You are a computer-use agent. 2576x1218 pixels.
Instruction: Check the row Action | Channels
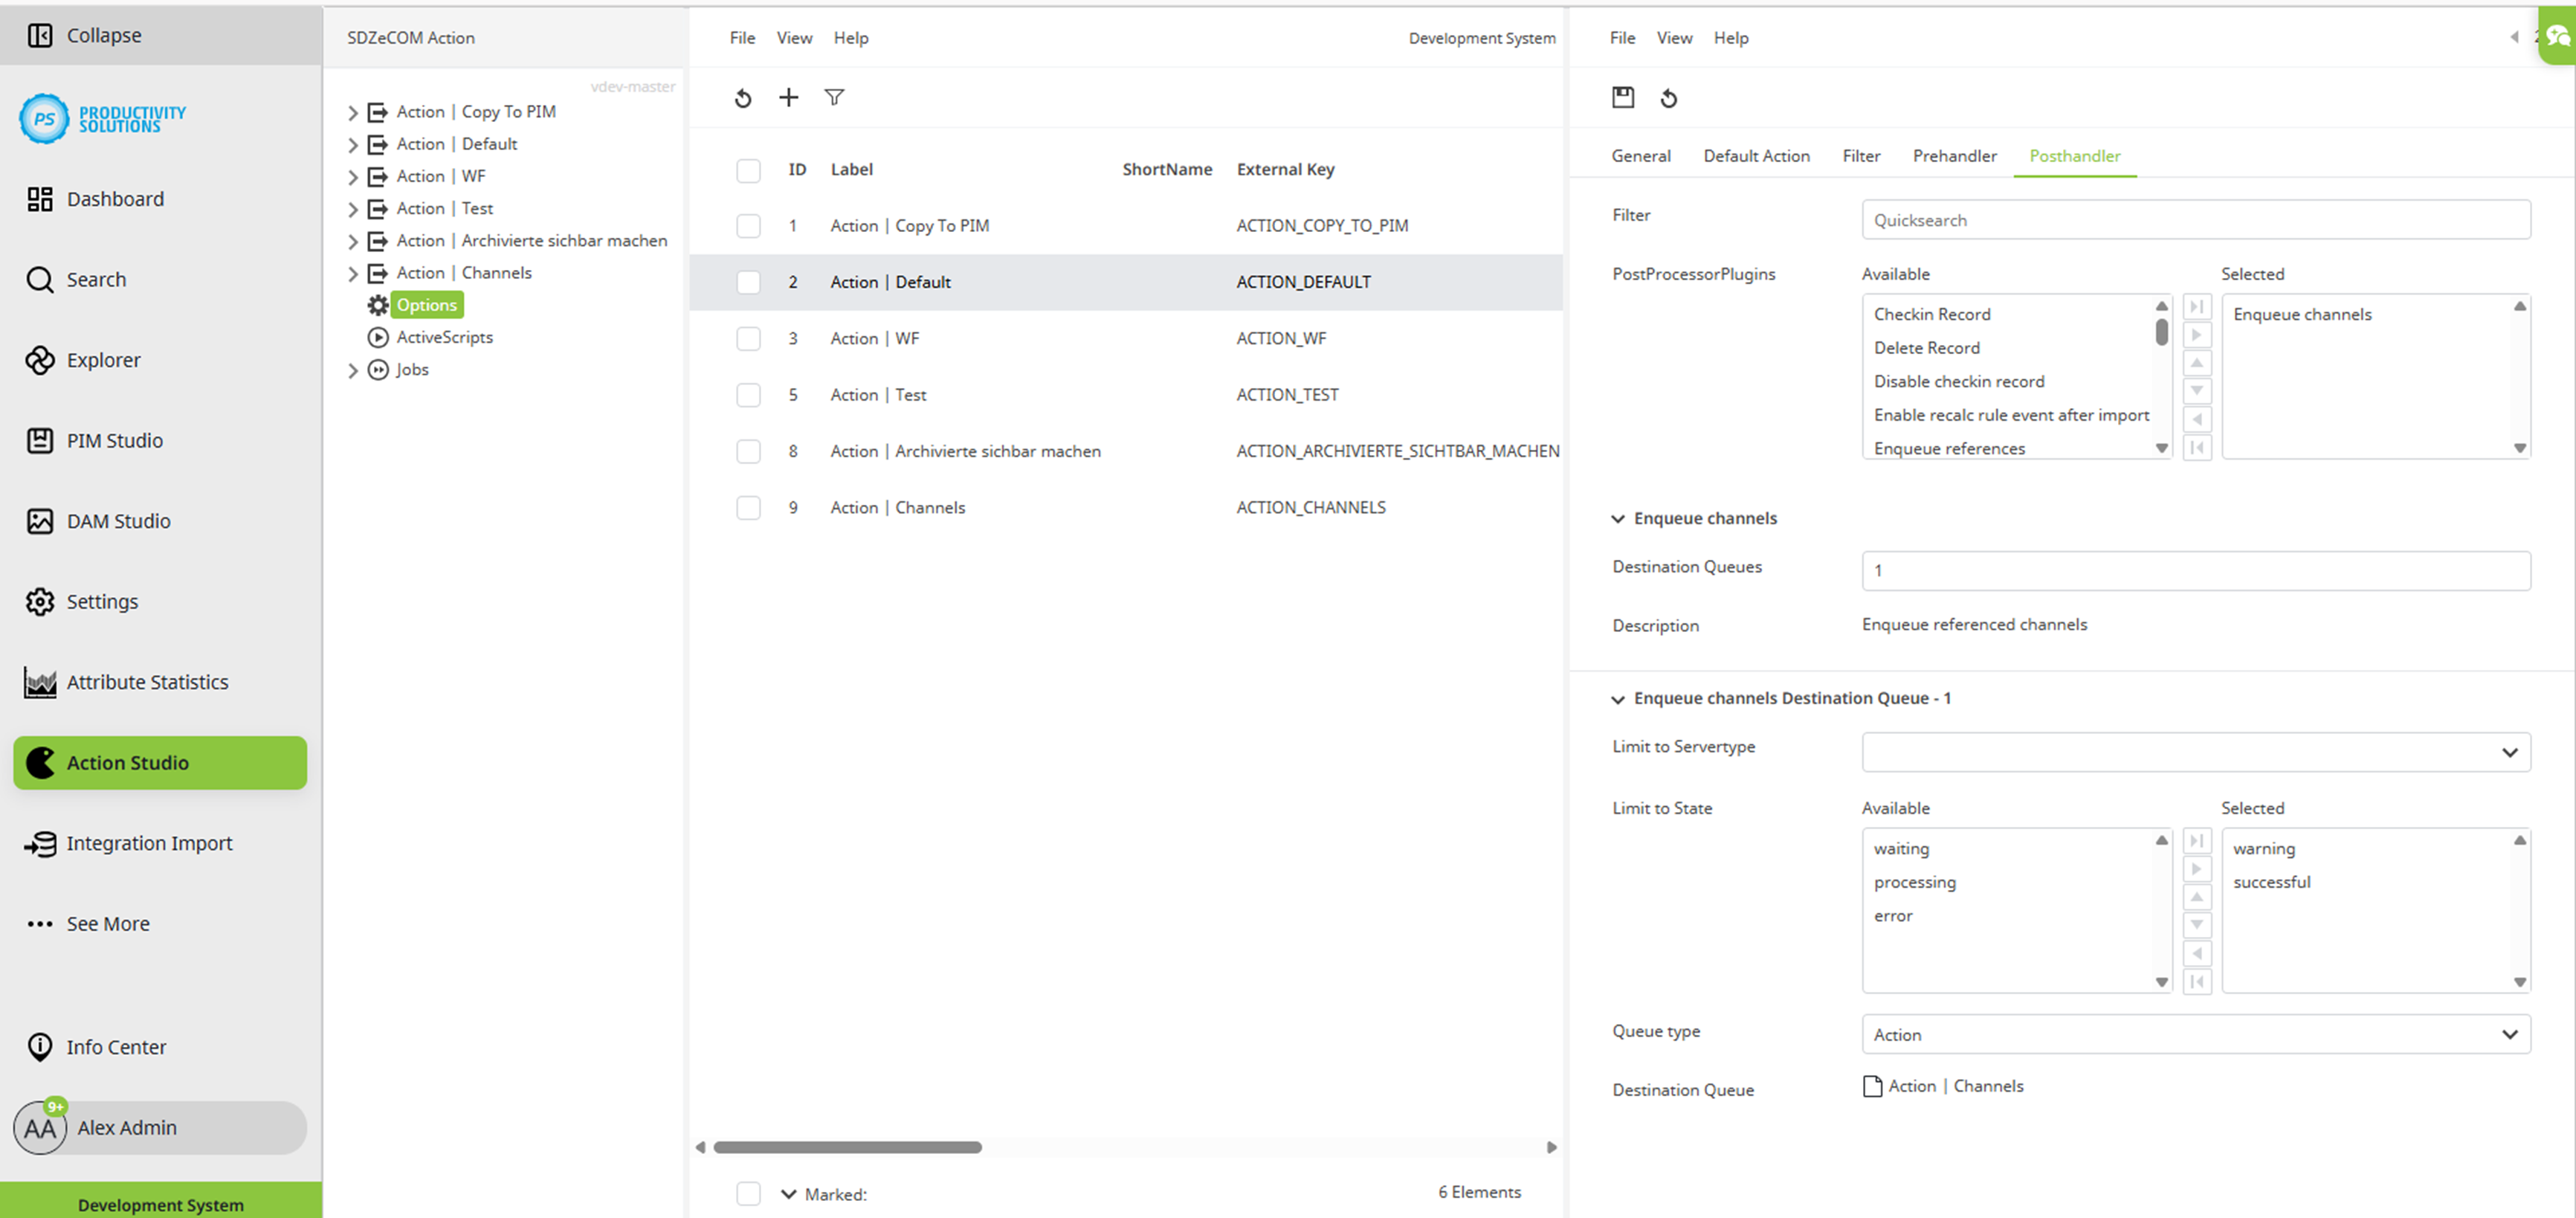748,508
